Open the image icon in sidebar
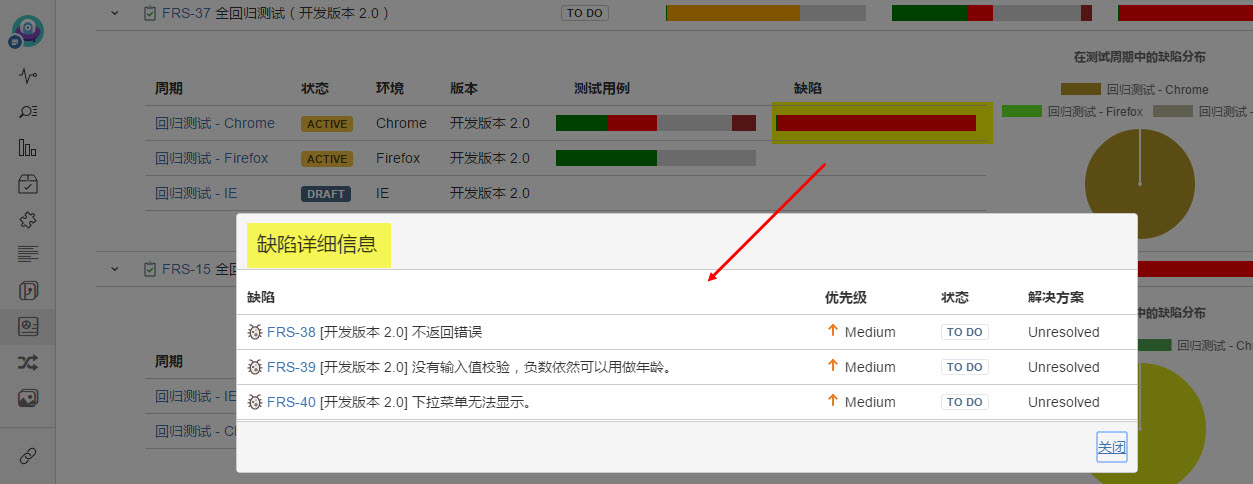Screen dimensions: 1253x484 pos(28,398)
